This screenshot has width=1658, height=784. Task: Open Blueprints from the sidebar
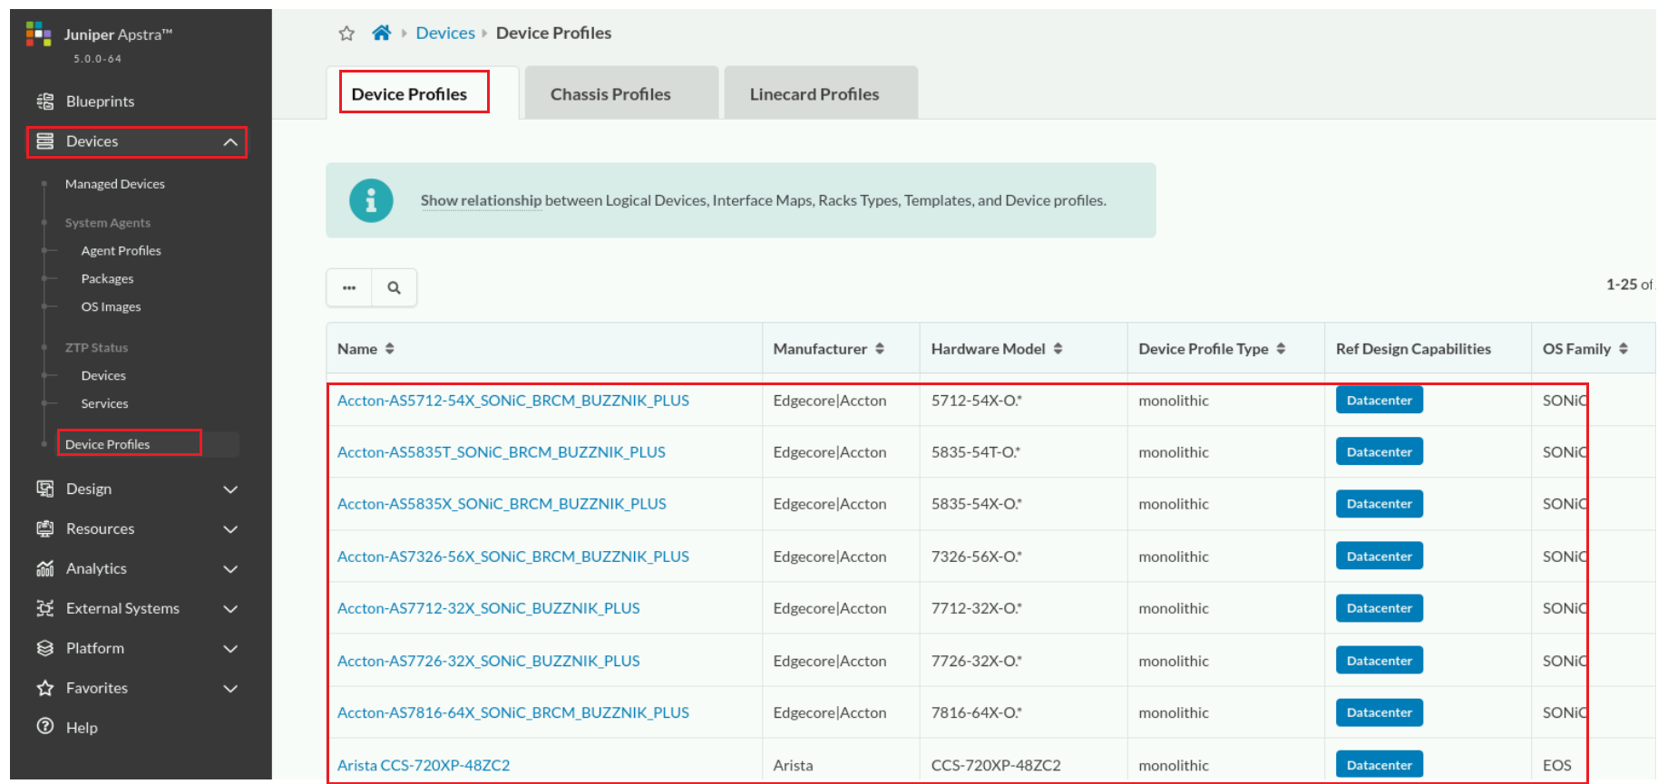tap(100, 101)
